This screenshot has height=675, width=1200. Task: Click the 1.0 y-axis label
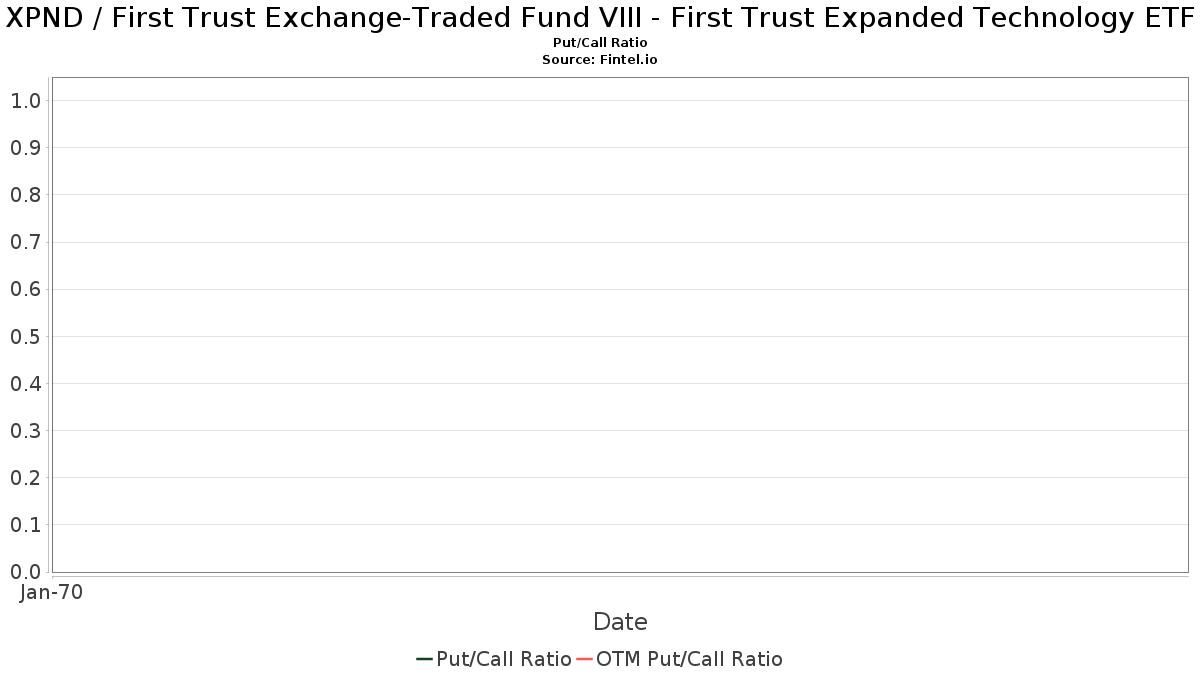coord(26,101)
